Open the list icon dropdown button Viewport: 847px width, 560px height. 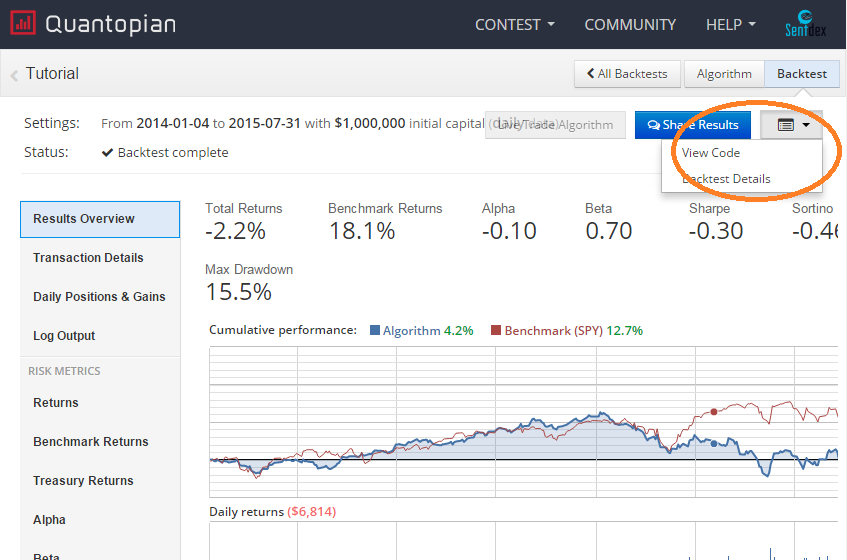coord(791,125)
